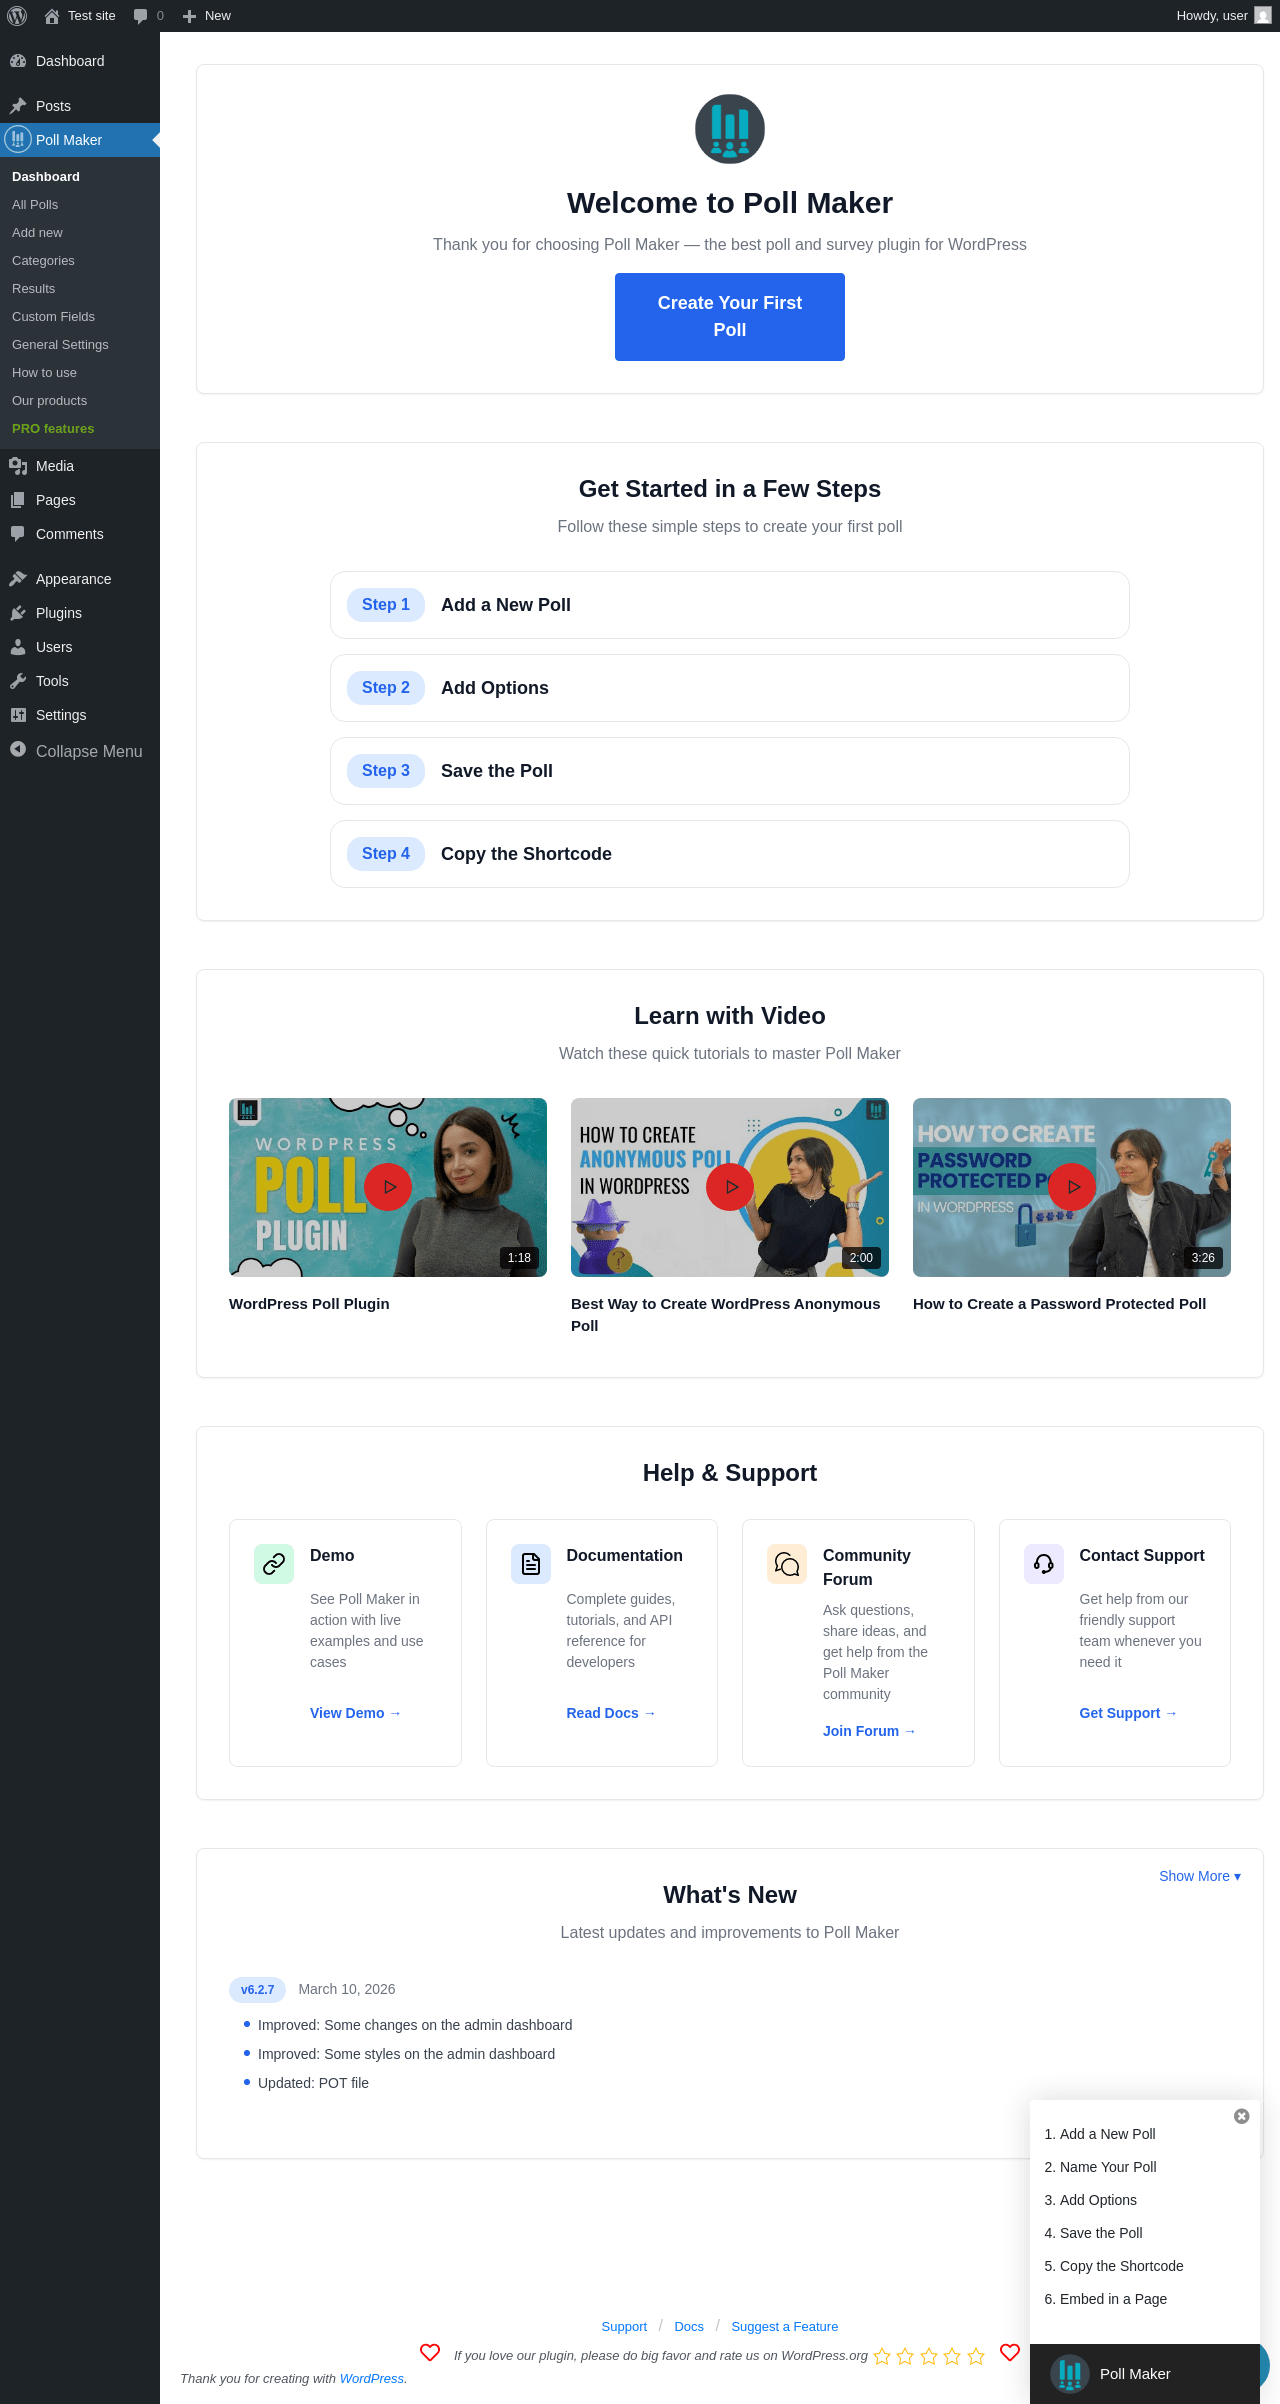Viewport: 1280px width, 2404px height.
Task: Click the WordPress logo in admin bar
Action: point(17,16)
